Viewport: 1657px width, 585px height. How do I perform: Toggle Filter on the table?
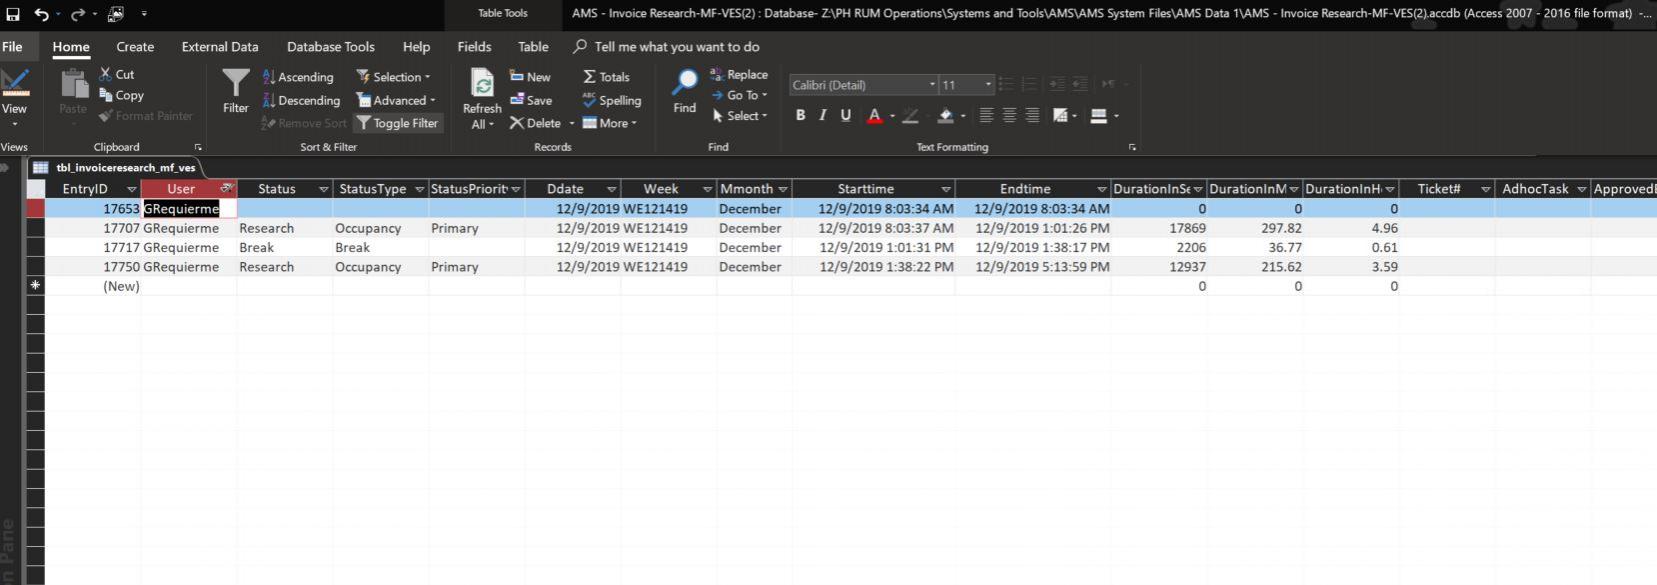[398, 123]
